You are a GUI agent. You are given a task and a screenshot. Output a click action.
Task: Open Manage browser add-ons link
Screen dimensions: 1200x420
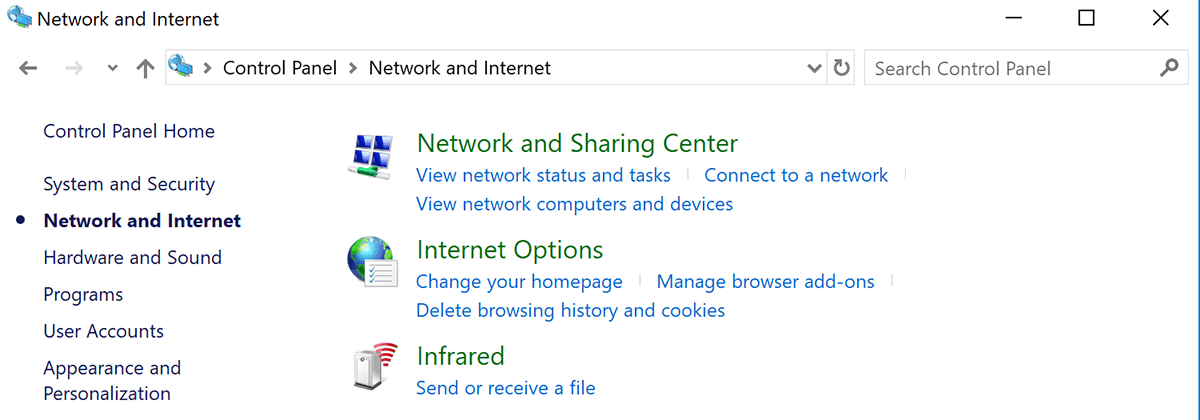[765, 282]
